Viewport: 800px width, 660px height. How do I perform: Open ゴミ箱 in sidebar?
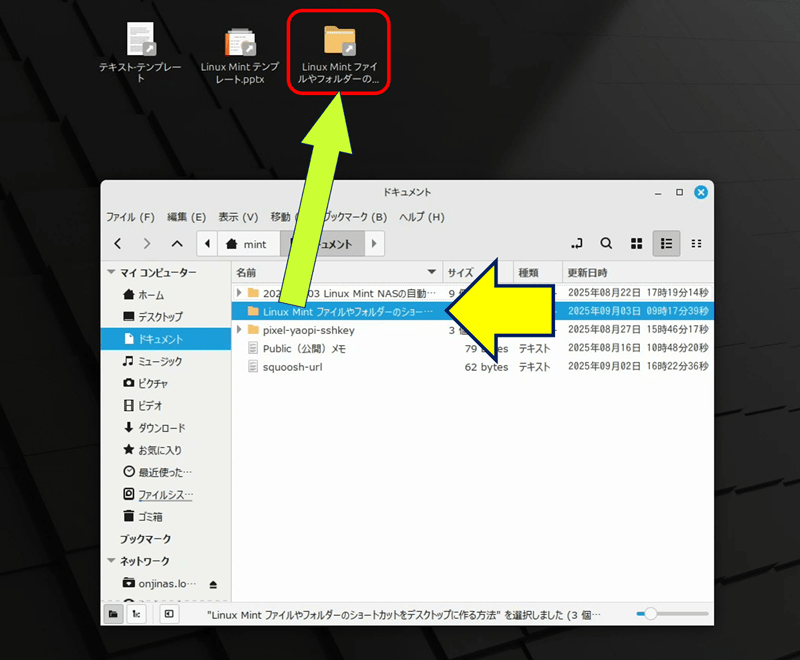pyautogui.click(x=166, y=516)
